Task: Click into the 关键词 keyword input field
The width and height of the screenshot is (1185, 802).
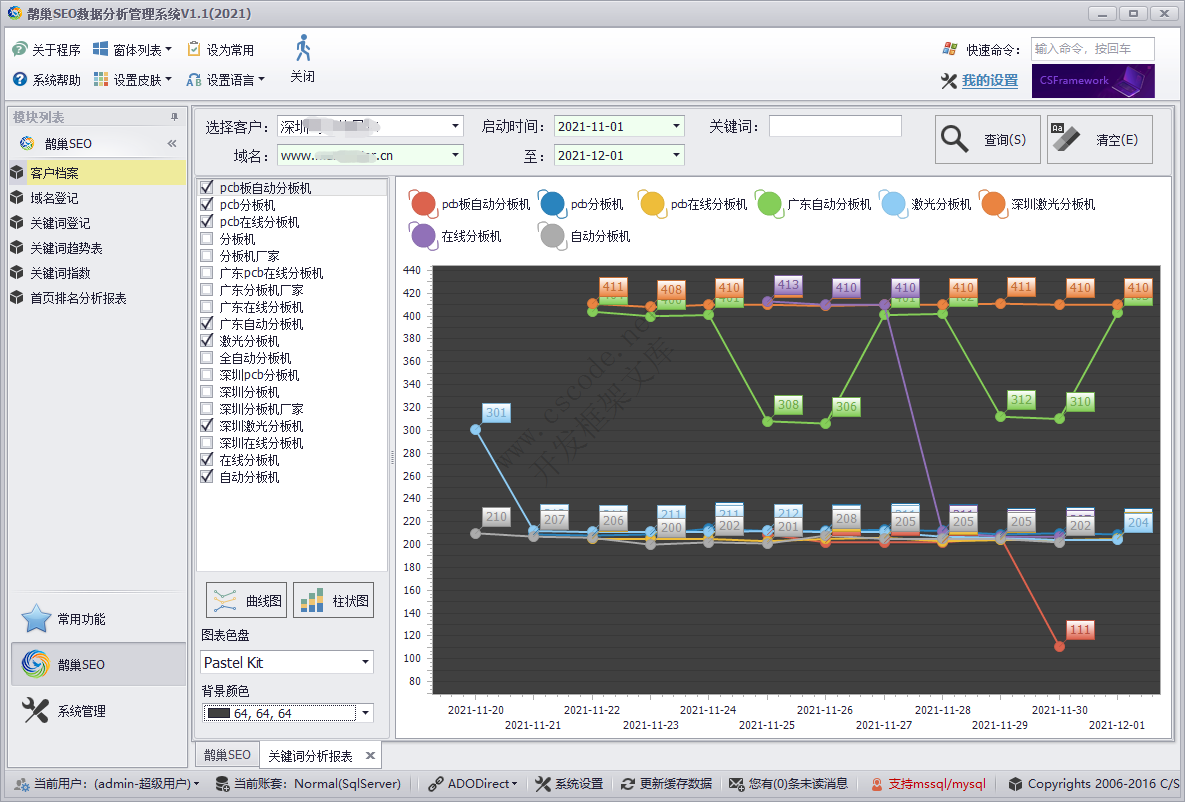Action: [835, 126]
